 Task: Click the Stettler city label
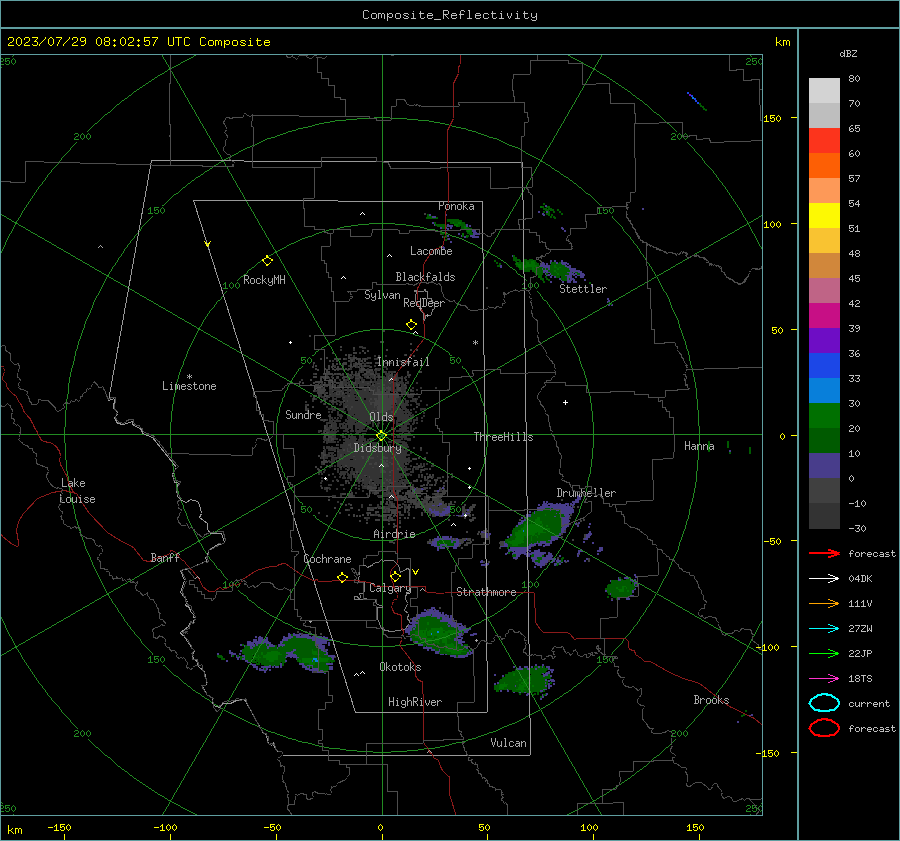[583, 289]
